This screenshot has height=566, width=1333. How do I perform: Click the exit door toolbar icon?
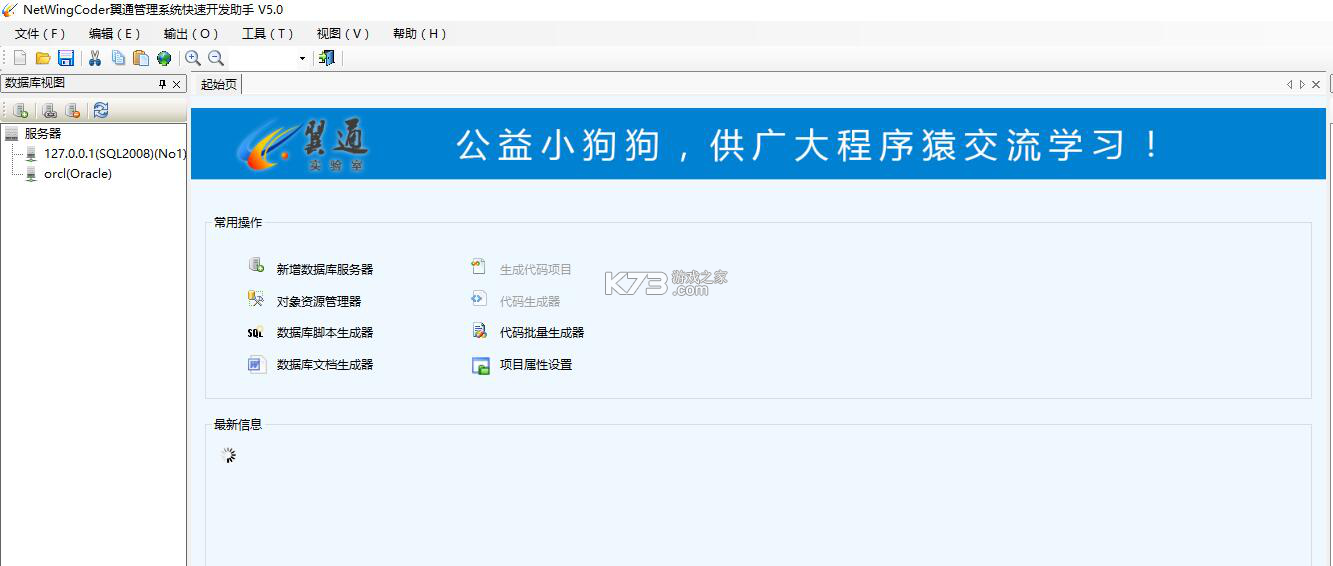click(327, 58)
